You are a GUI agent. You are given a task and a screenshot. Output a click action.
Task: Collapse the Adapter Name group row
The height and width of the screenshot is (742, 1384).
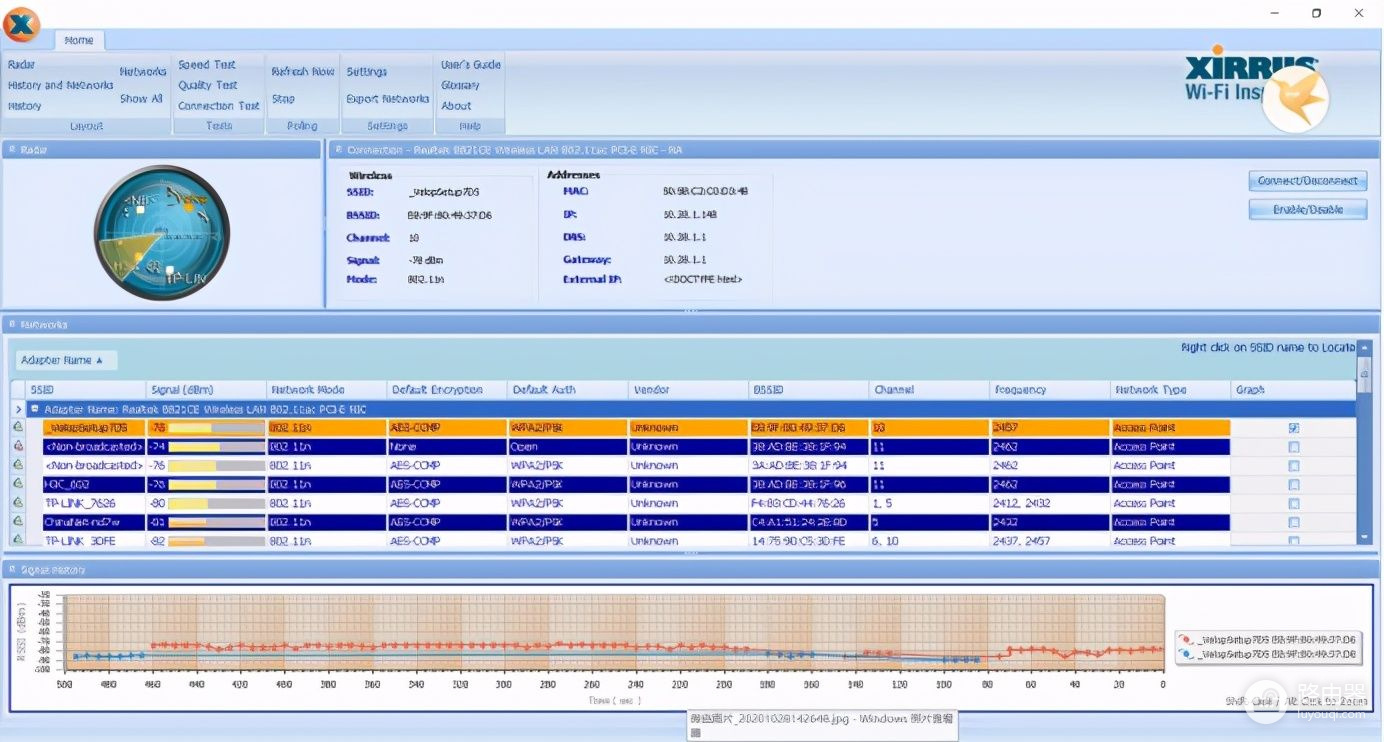click(x=35, y=409)
